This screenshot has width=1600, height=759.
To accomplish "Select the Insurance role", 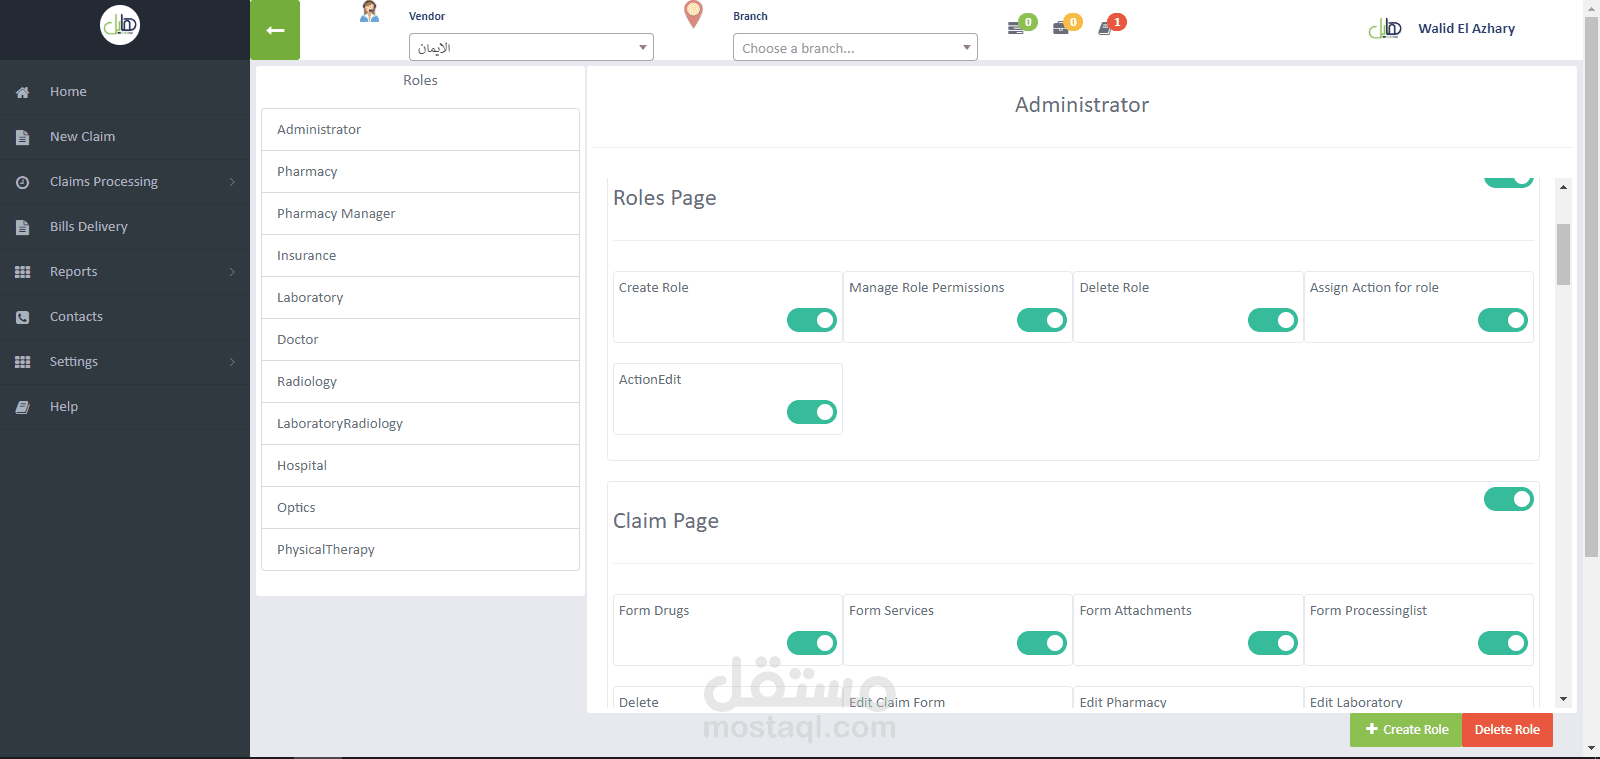I will pos(420,256).
